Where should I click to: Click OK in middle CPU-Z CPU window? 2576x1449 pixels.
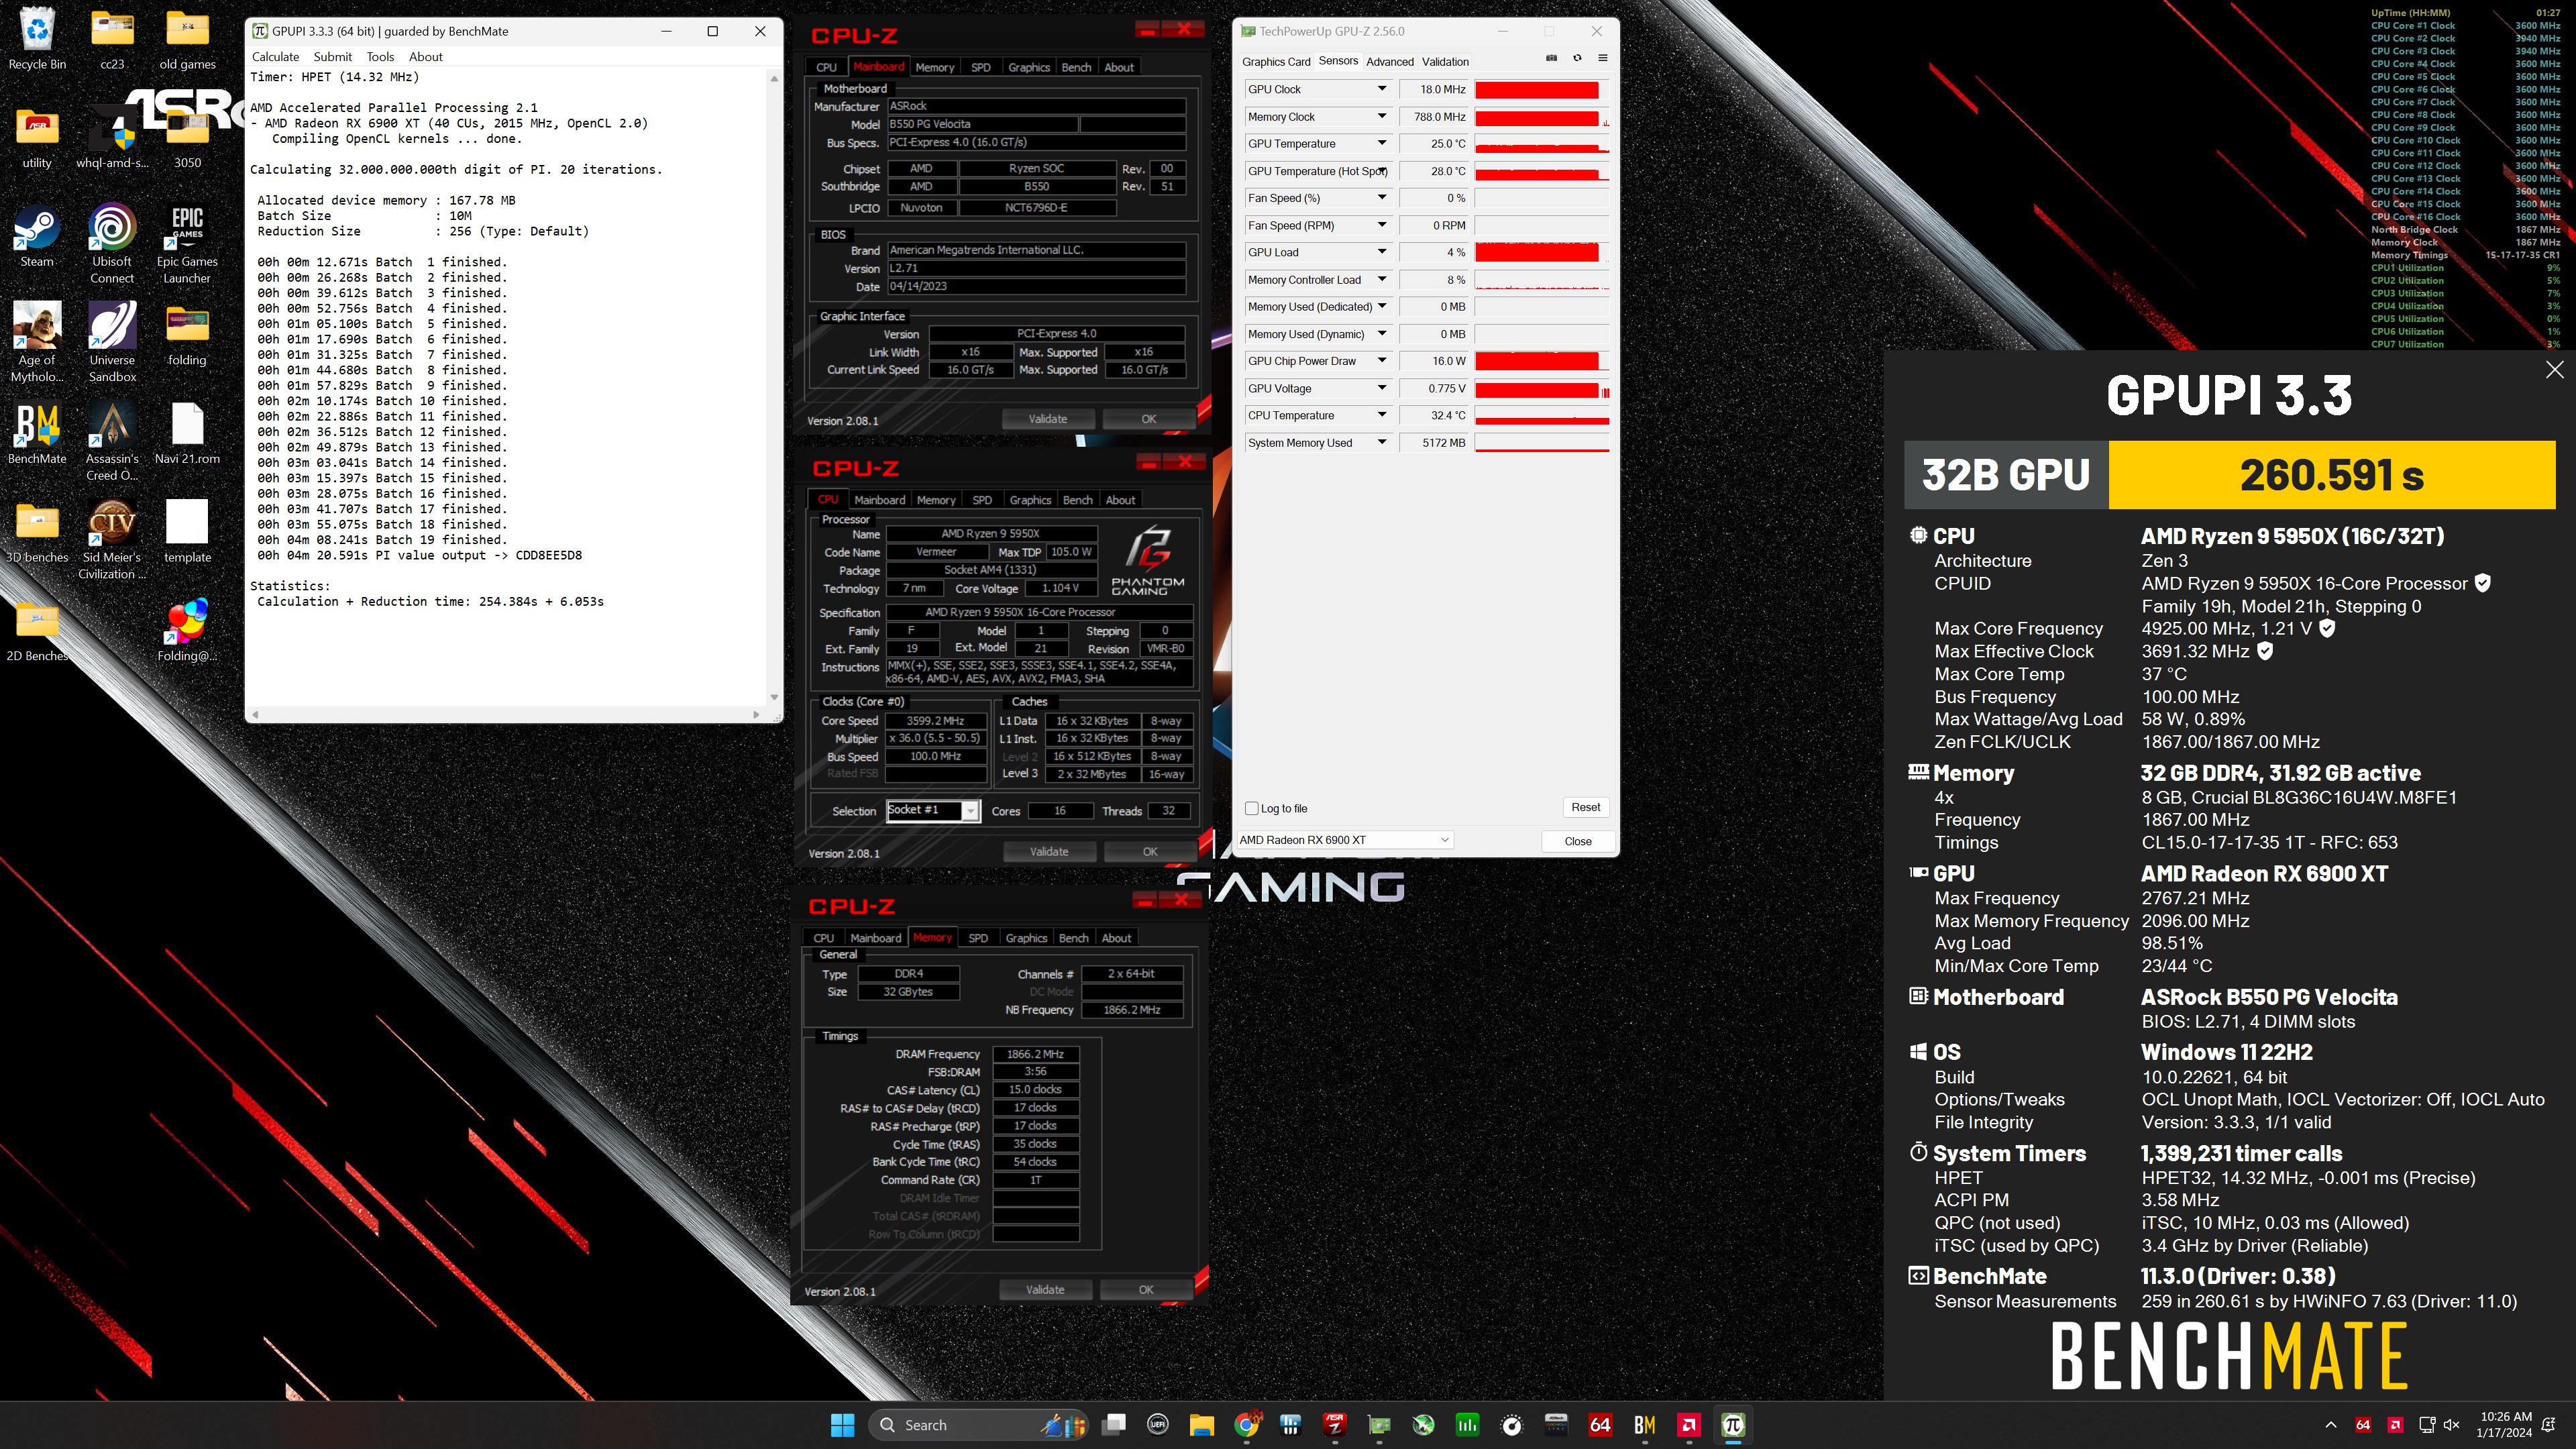[x=1150, y=852]
